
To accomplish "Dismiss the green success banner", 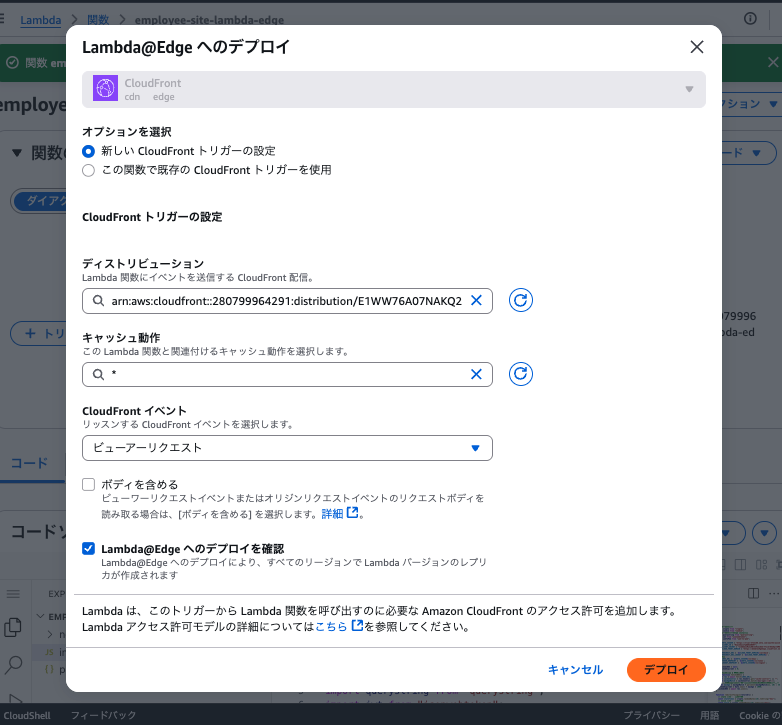I will click(773, 62).
